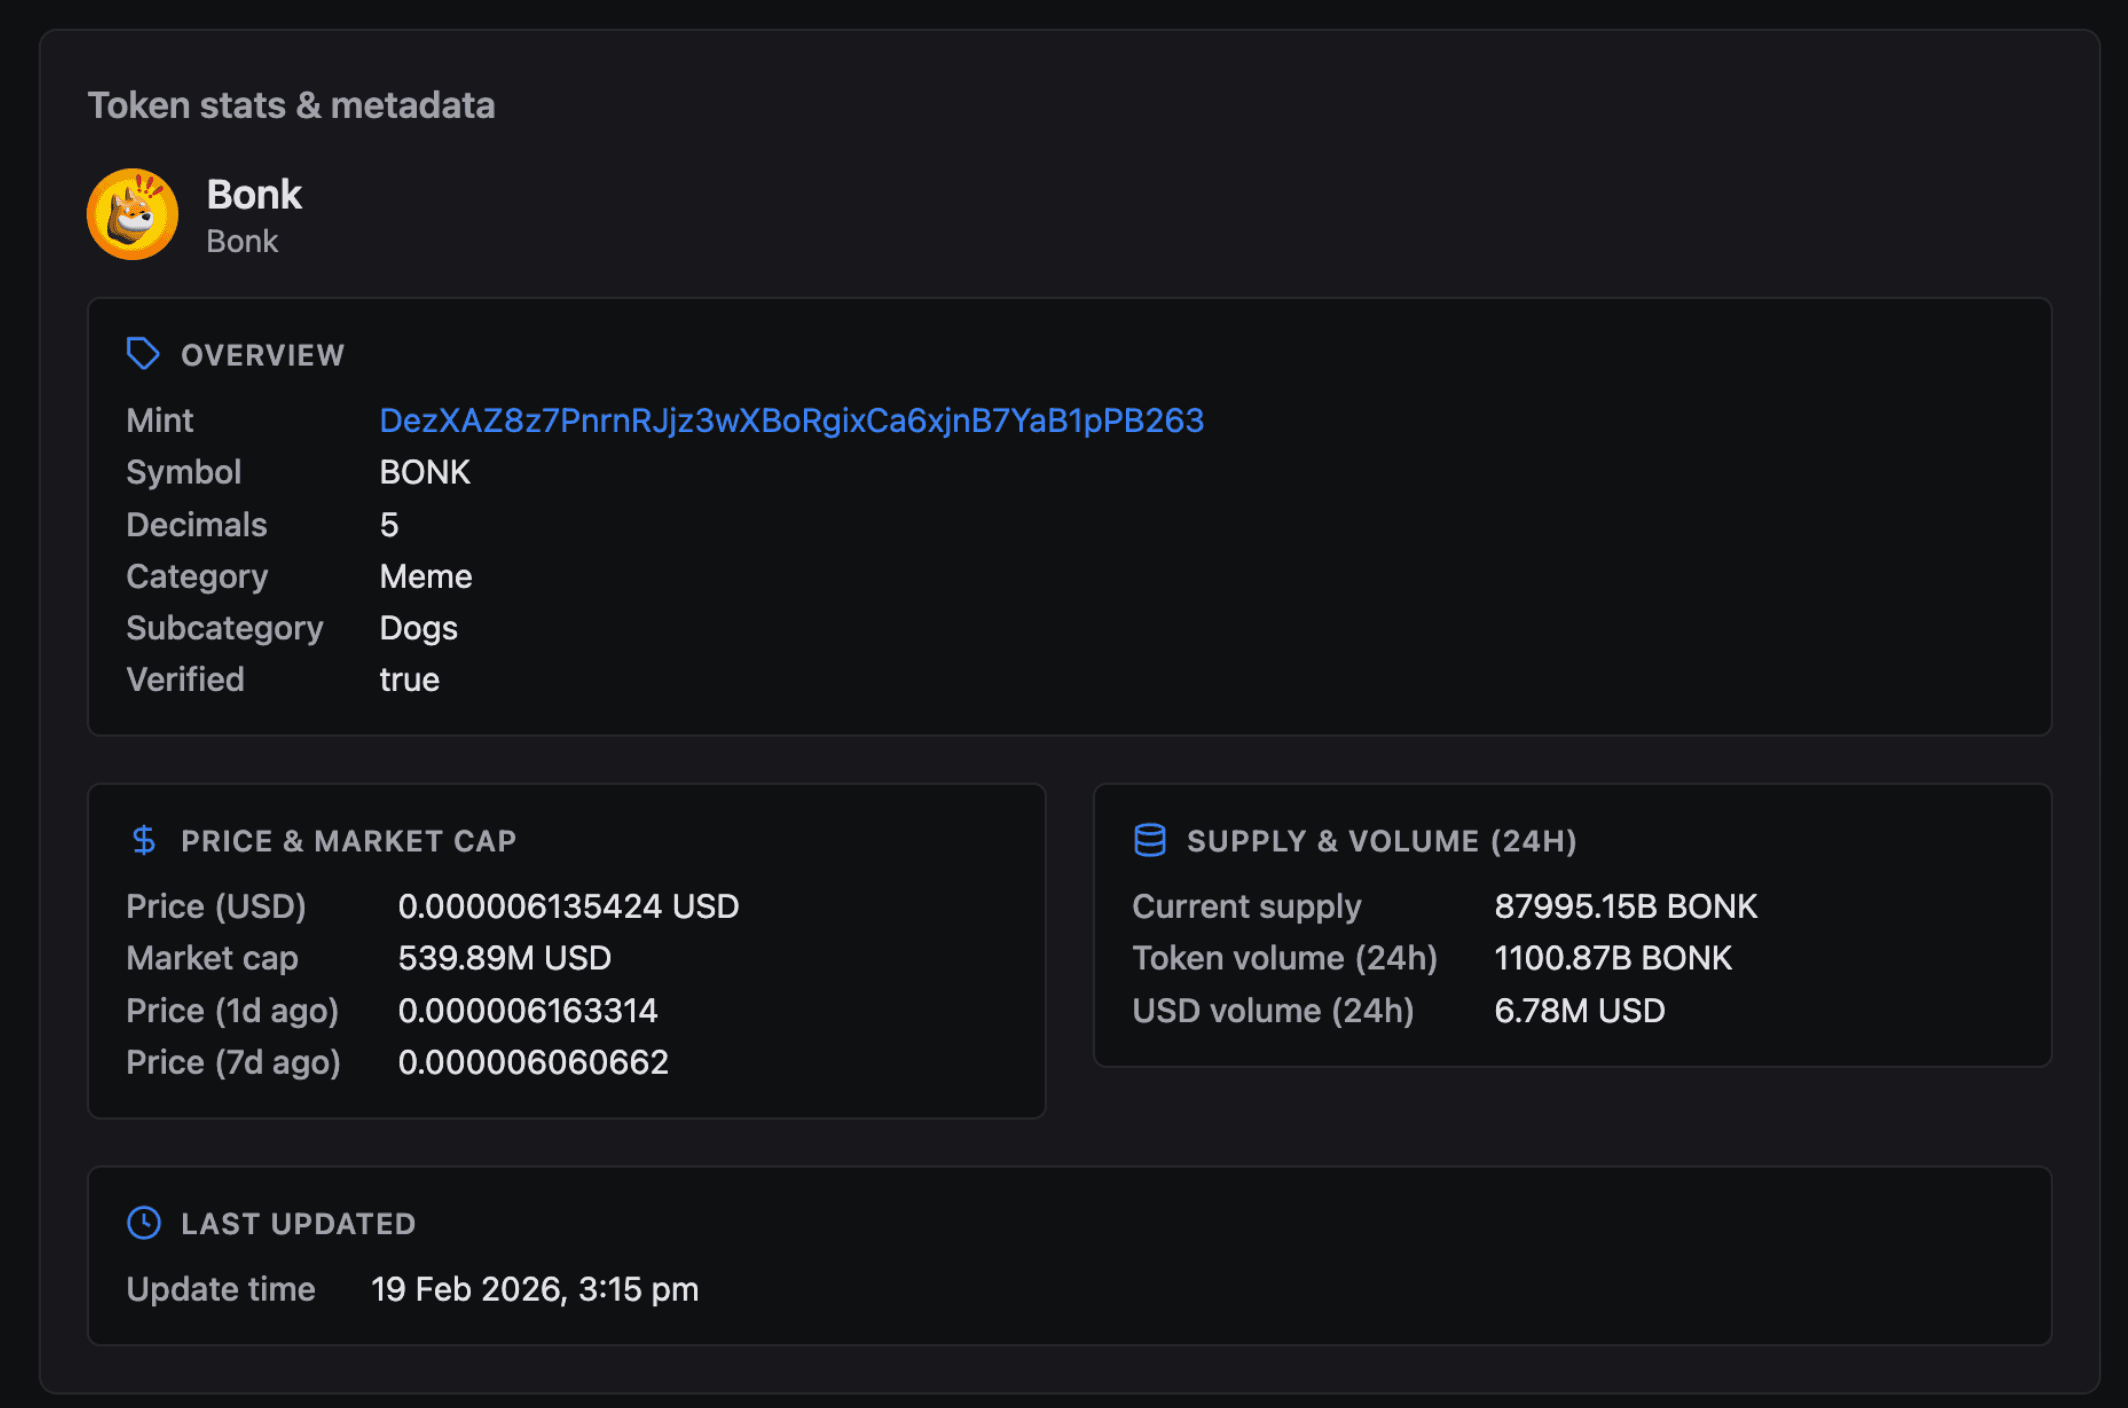Open the mint address DezXAZ8z7 link
The width and height of the screenshot is (2128, 1408).
tap(791, 420)
